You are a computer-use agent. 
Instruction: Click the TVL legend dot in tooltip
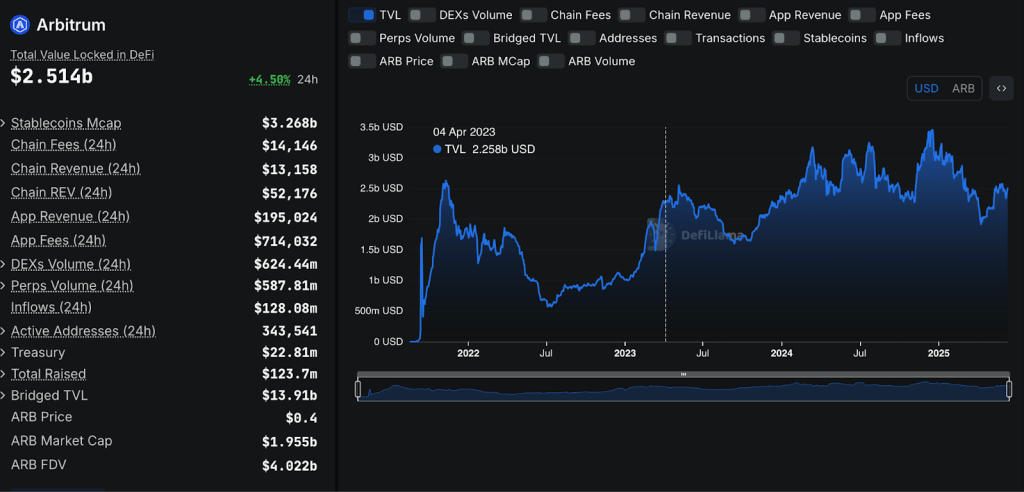437,149
